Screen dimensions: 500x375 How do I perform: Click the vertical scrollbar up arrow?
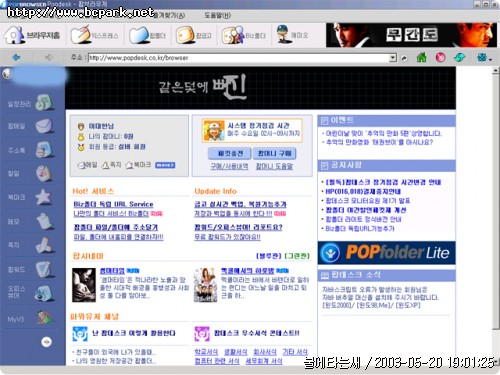click(496, 71)
